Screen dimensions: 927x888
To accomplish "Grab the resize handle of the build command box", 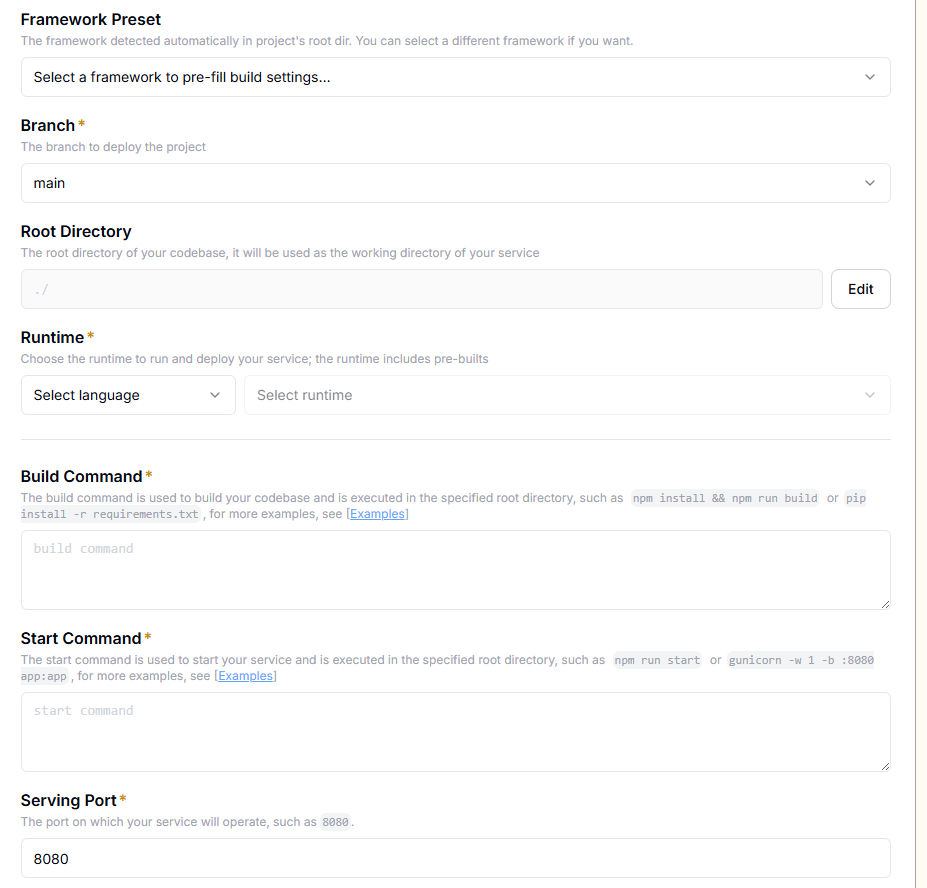I will click(885, 604).
